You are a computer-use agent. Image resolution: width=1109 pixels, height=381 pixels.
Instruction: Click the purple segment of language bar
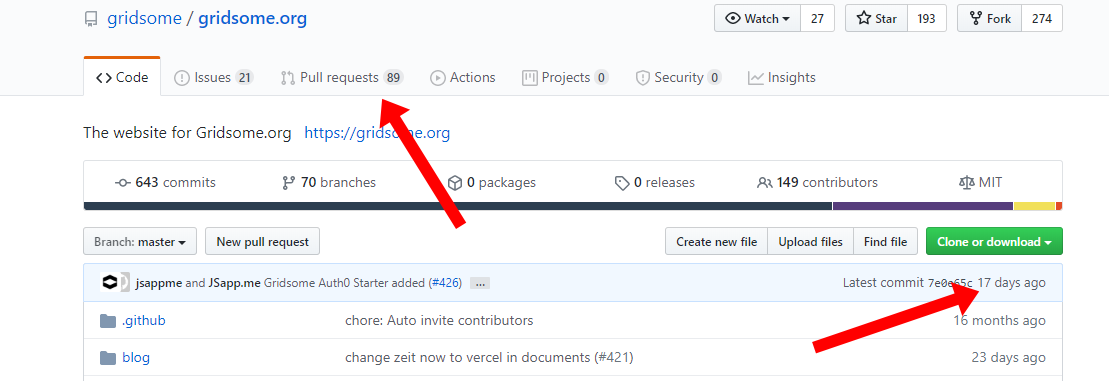point(923,206)
